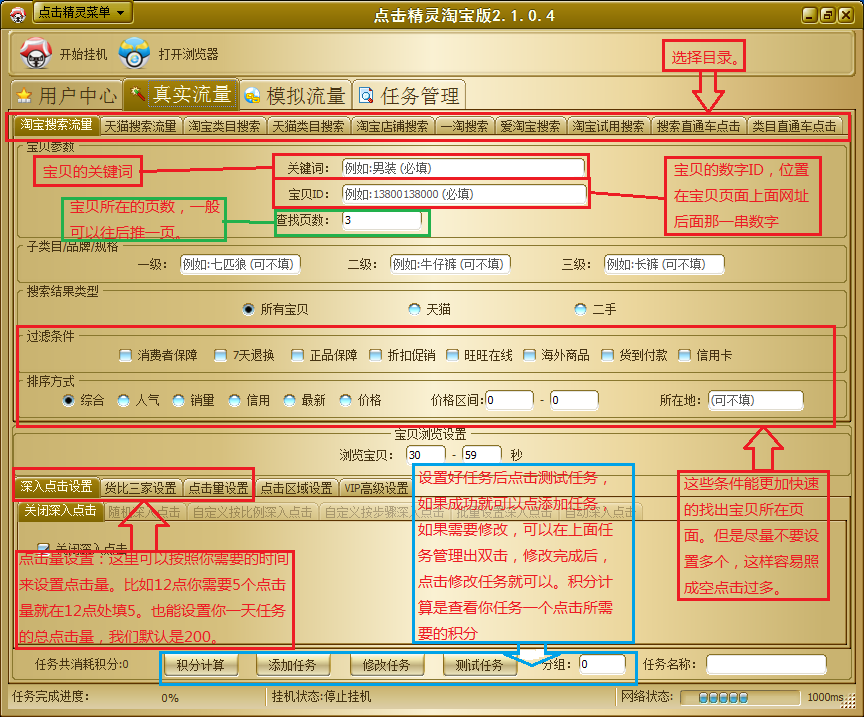Open the 点击精灵菜单 dropdown
864x717 pixels.
pos(83,12)
